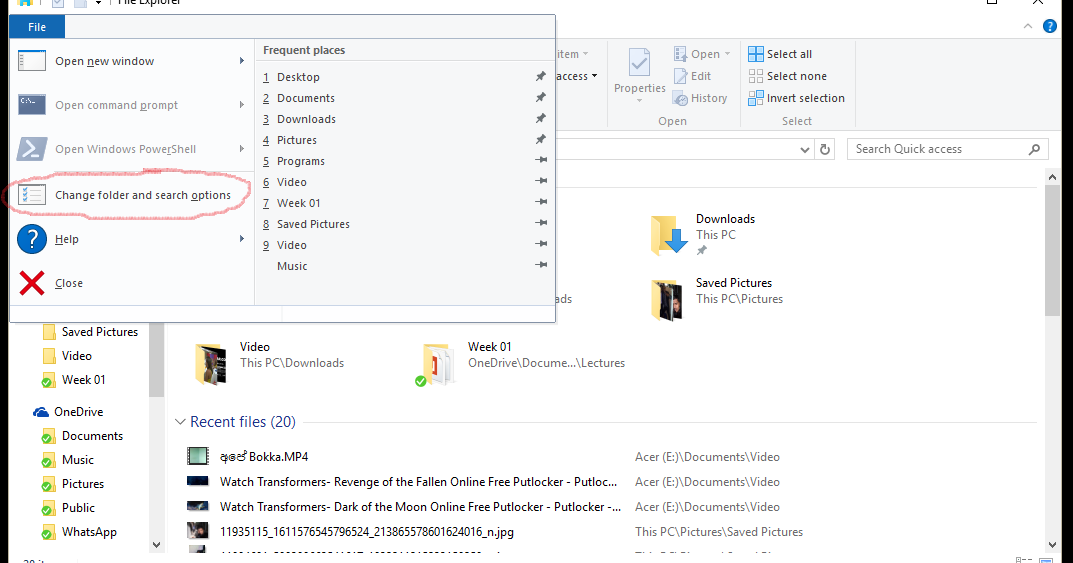
Task: Click the History ribbon button
Action: (x=700, y=98)
